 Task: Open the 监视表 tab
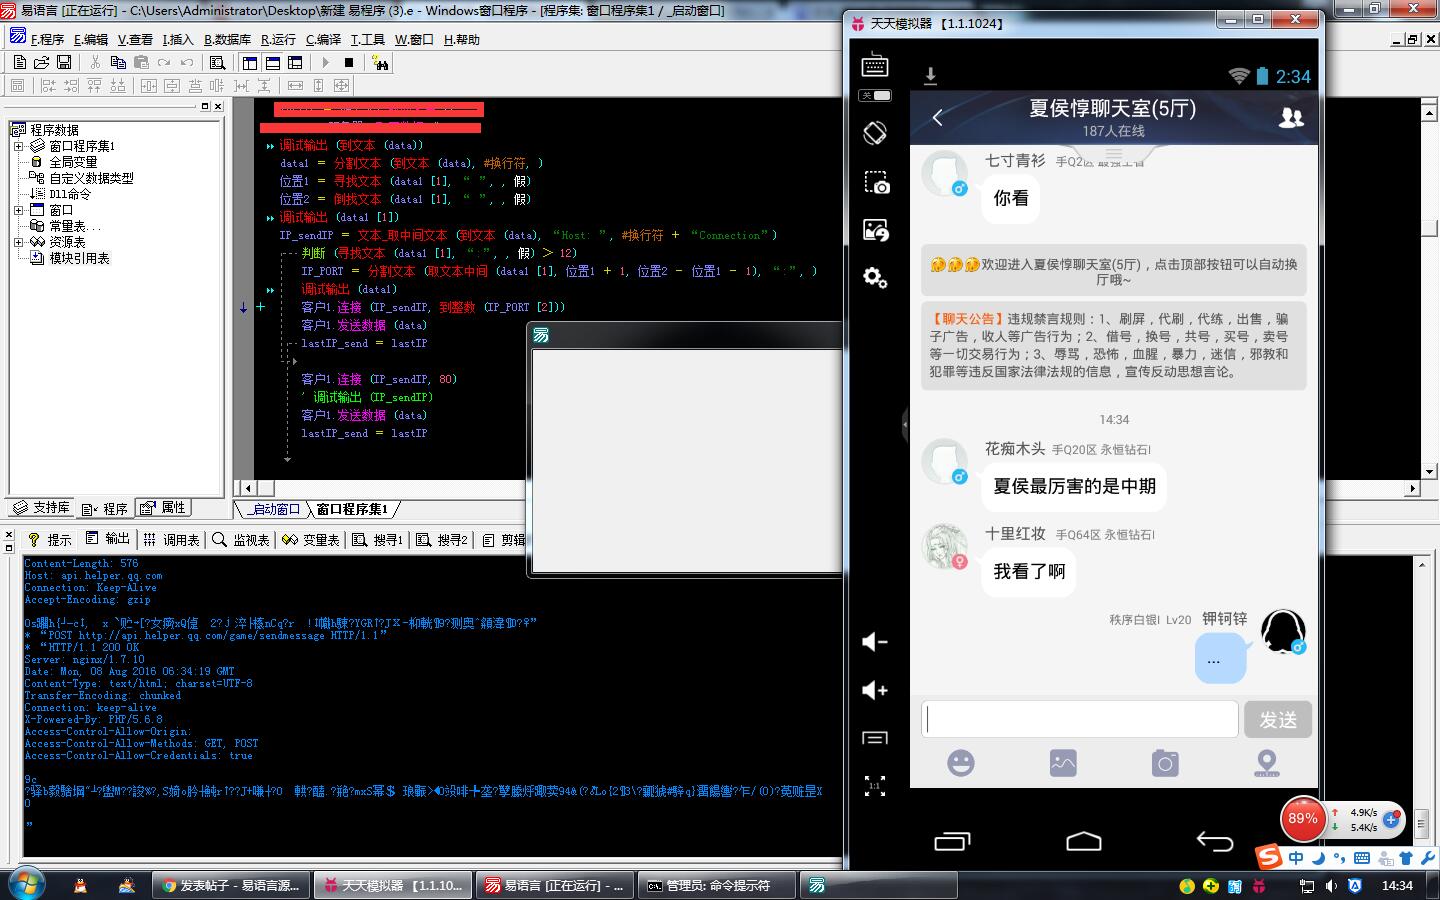[241, 540]
